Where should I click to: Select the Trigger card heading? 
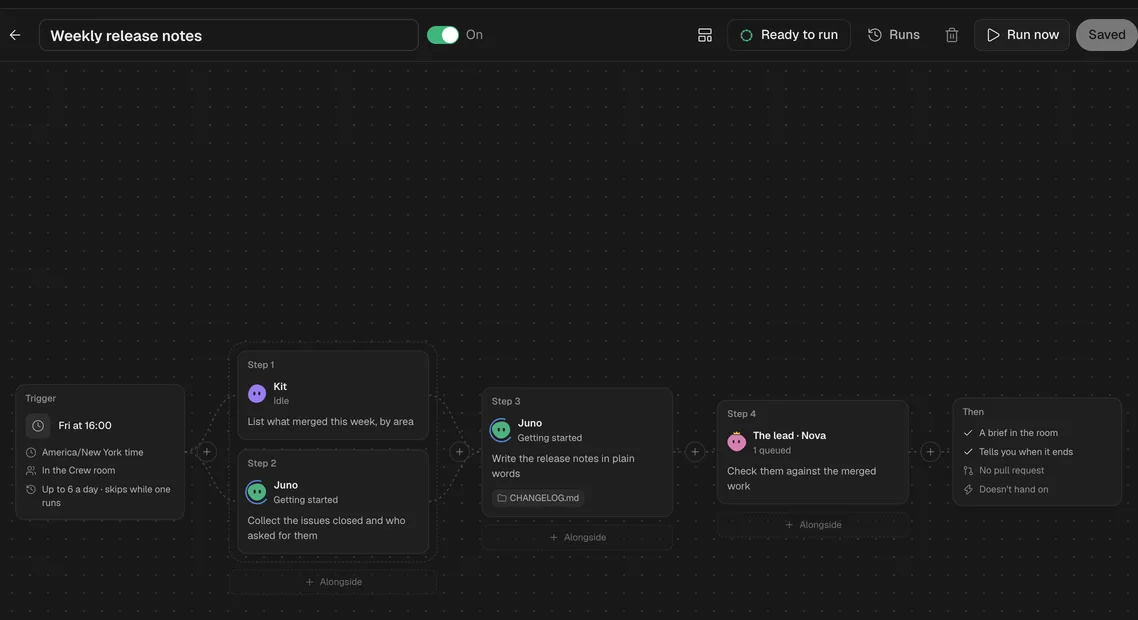pyautogui.click(x=41, y=398)
